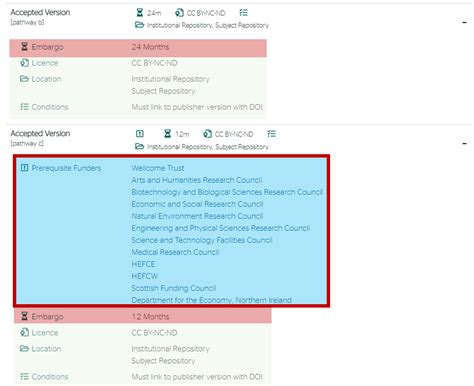Viewport: 474px width, 386px height.
Task: Click the hourglass icon next to 12m
Action: [x=168, y=134]
